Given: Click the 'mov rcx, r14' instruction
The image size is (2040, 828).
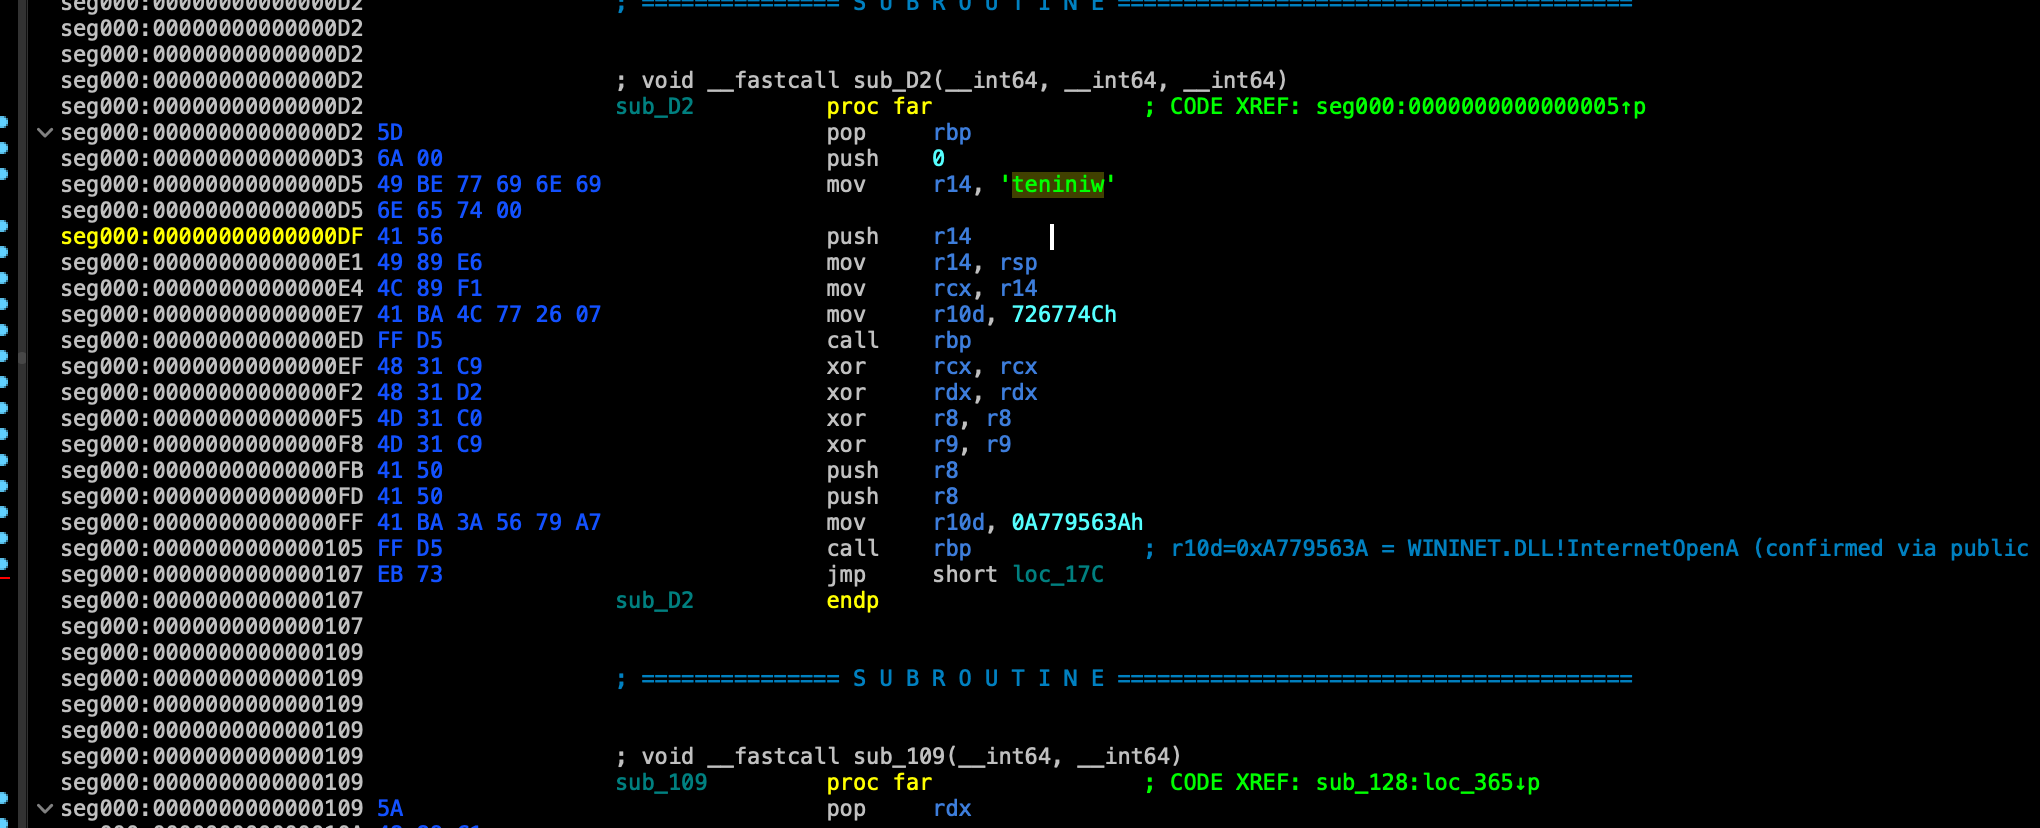Looking at the screenshot, I should tap(932, 288).
